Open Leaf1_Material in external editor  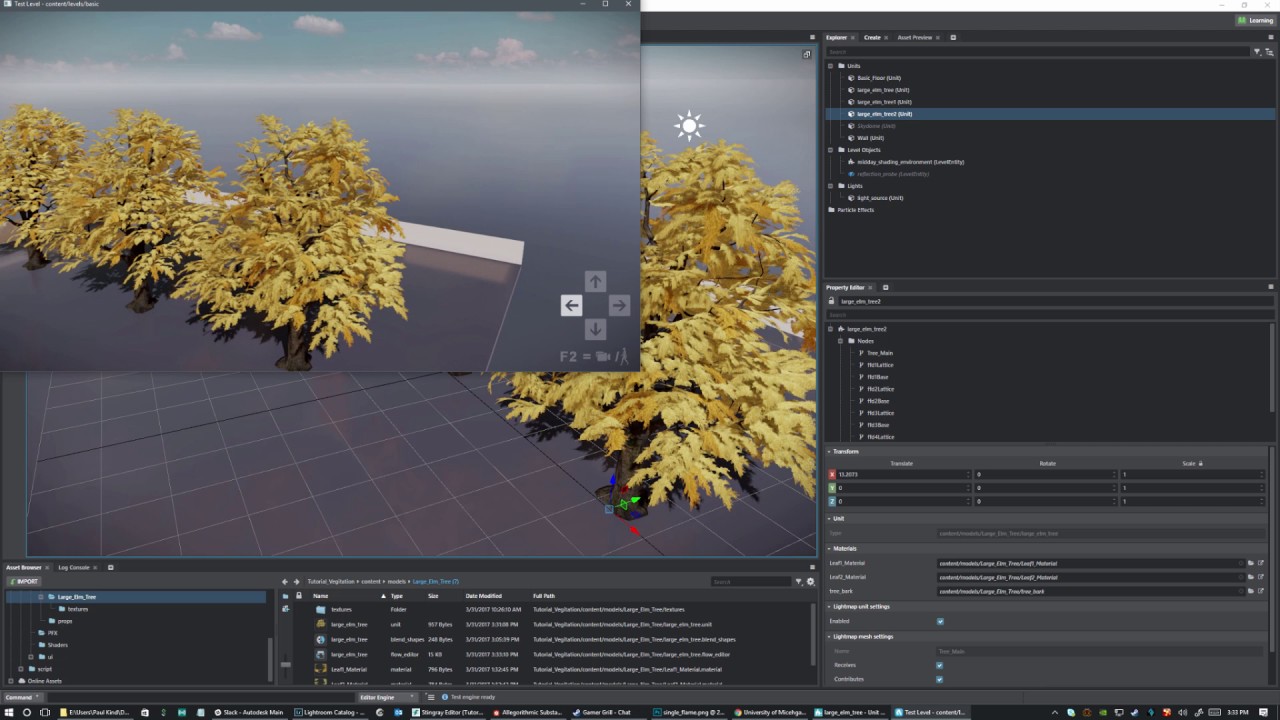click(1261, 563)
